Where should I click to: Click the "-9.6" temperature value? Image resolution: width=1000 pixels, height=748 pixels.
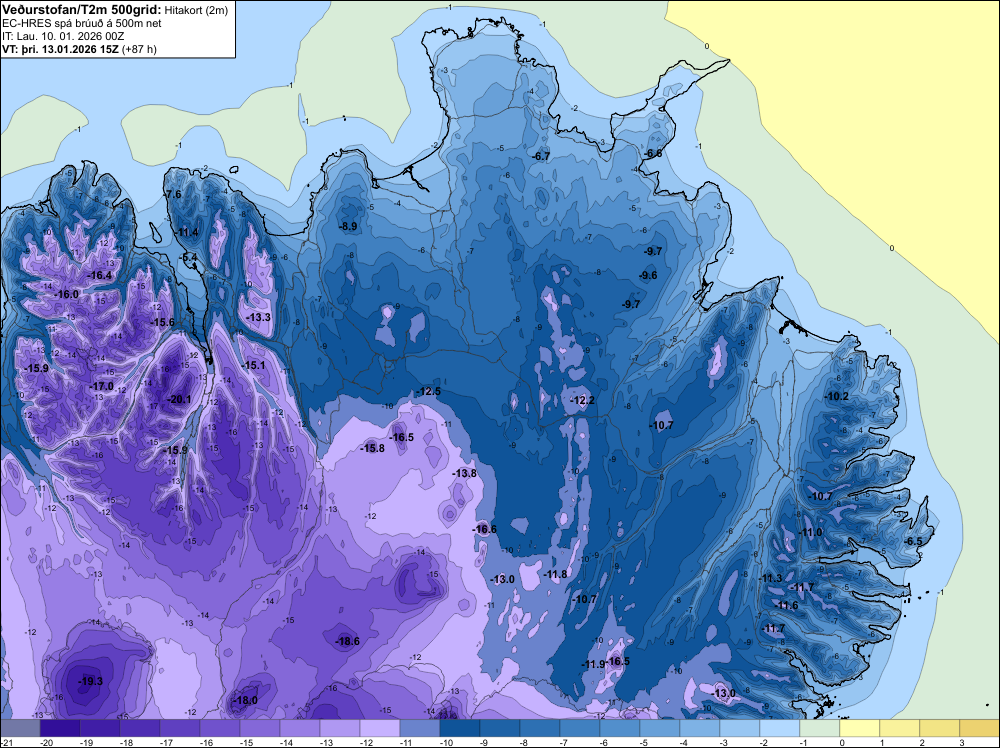(x=648, y=275)
